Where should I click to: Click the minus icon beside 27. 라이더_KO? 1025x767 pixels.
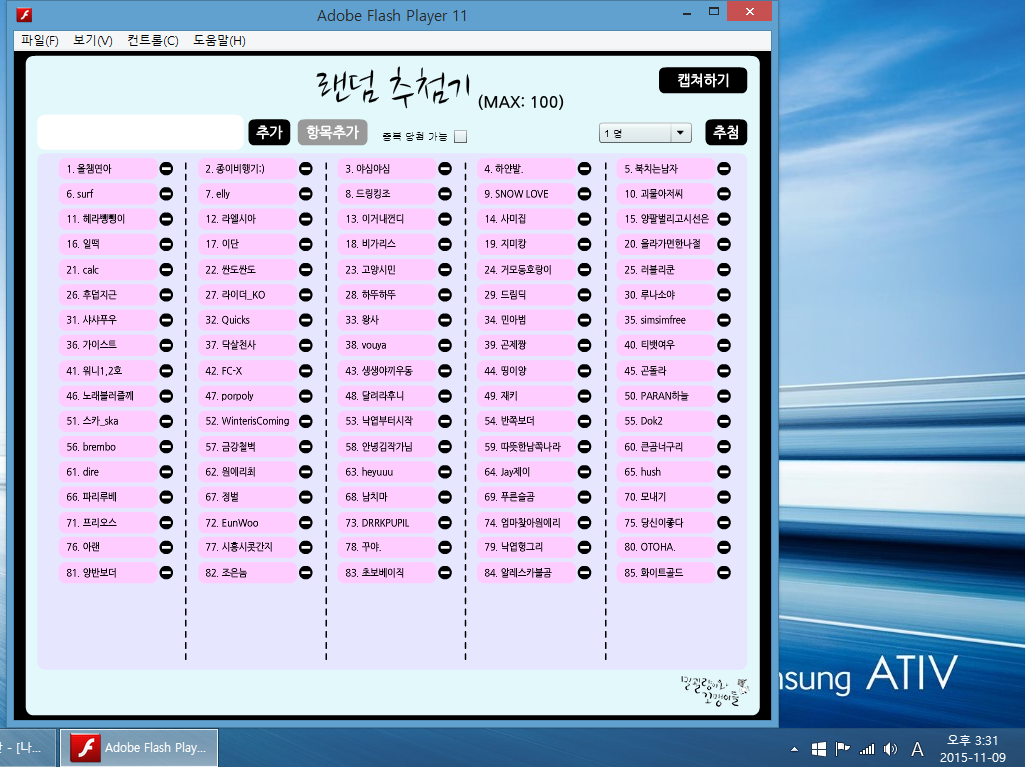coord(305,295)
